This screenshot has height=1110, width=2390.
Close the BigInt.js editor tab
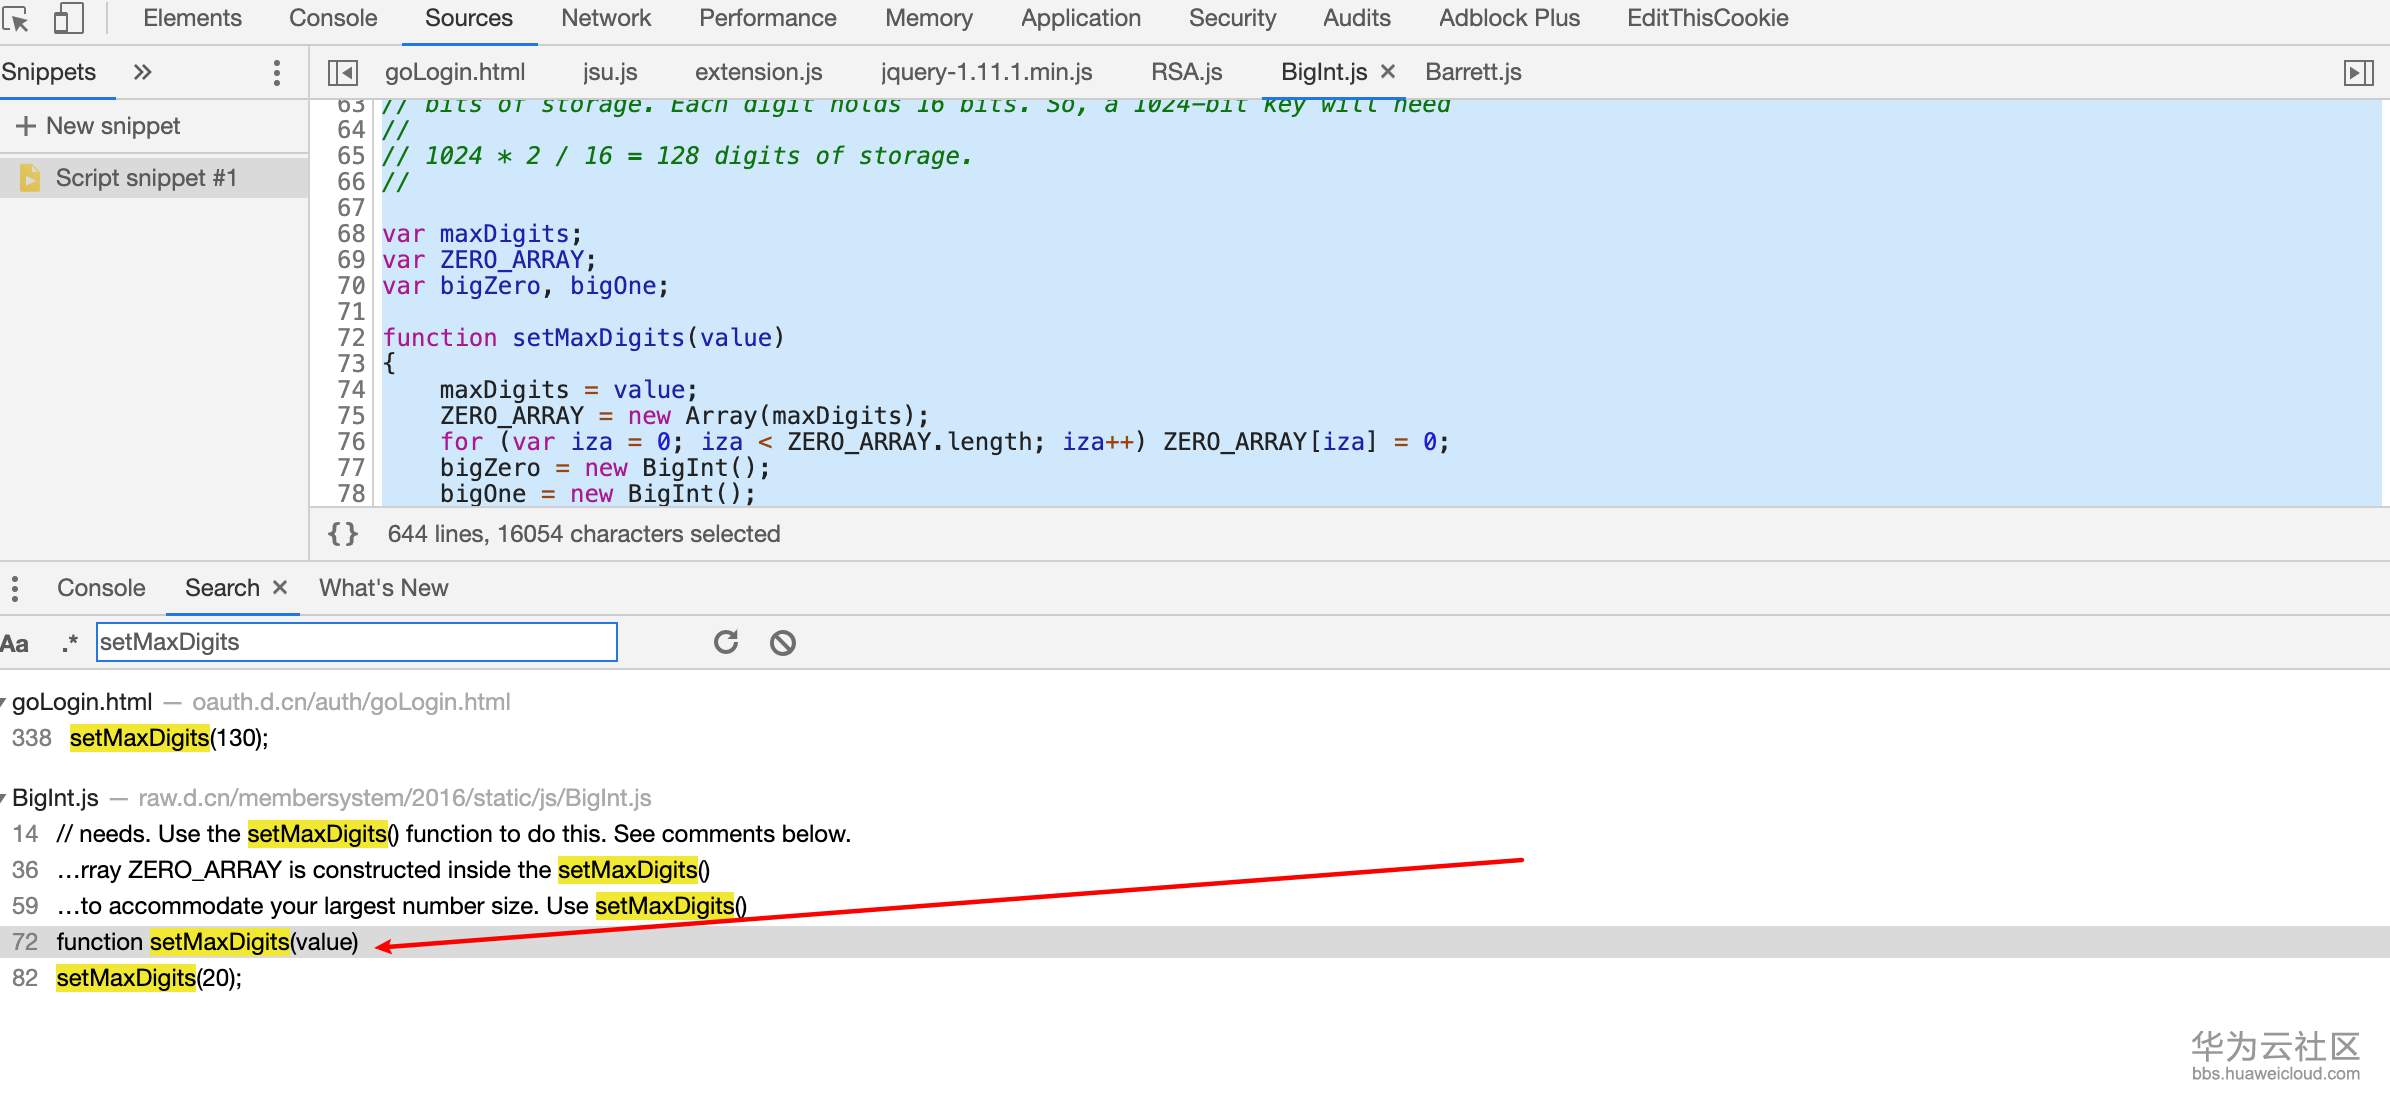[x=1387, y=72]
